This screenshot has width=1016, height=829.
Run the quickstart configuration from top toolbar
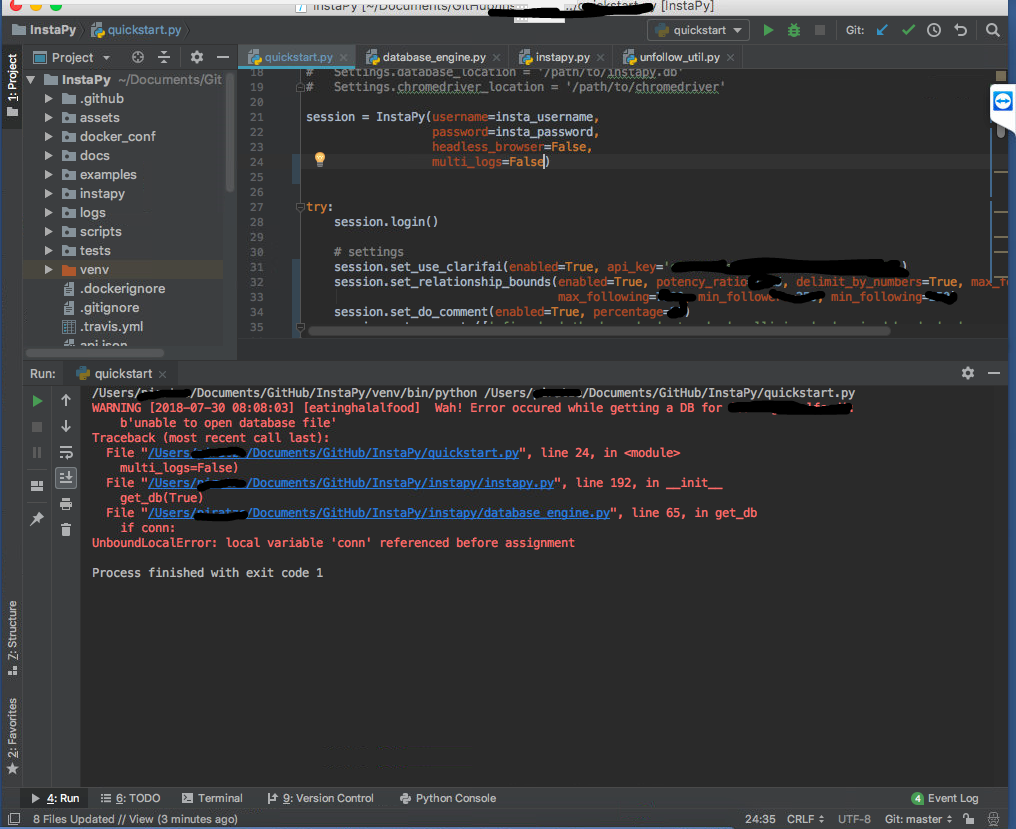click(x=768, y=30)
